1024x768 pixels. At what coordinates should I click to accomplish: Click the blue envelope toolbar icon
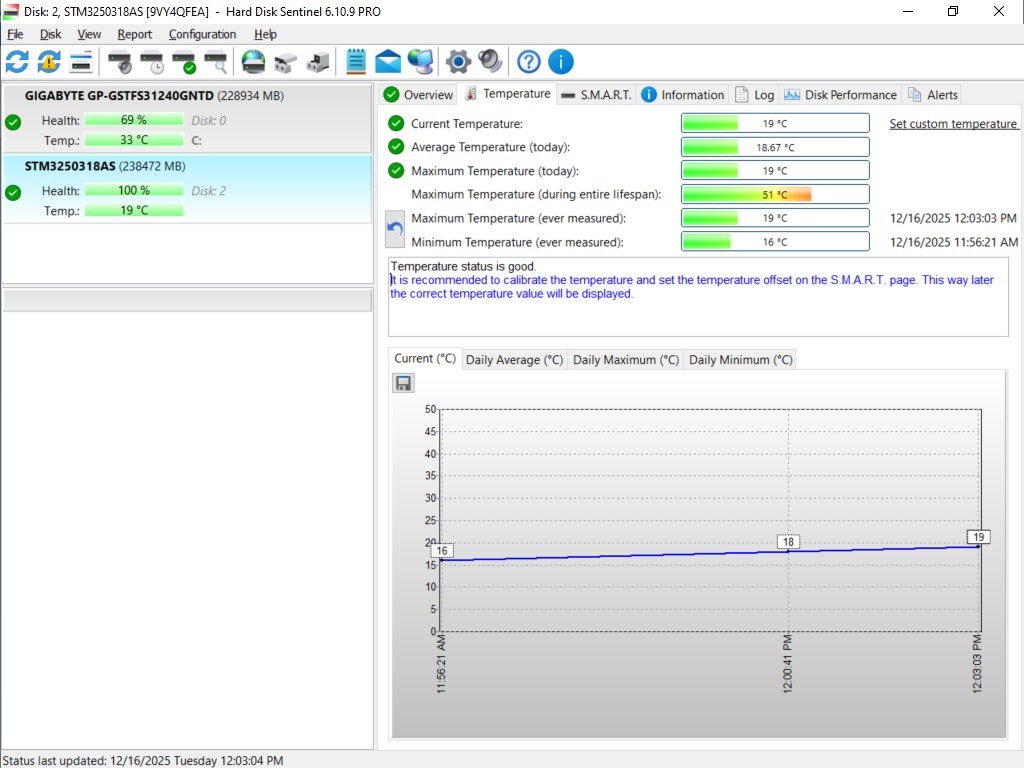pos(388,62)
